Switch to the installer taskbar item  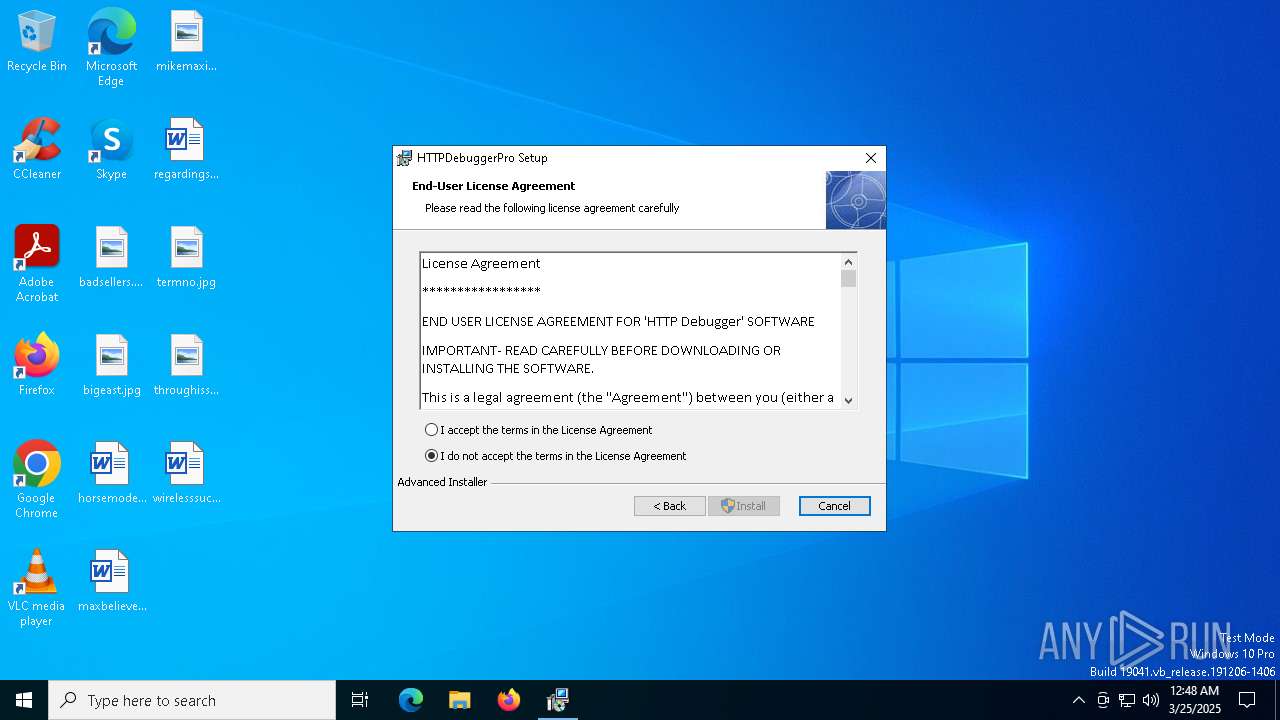pos(558,700)
